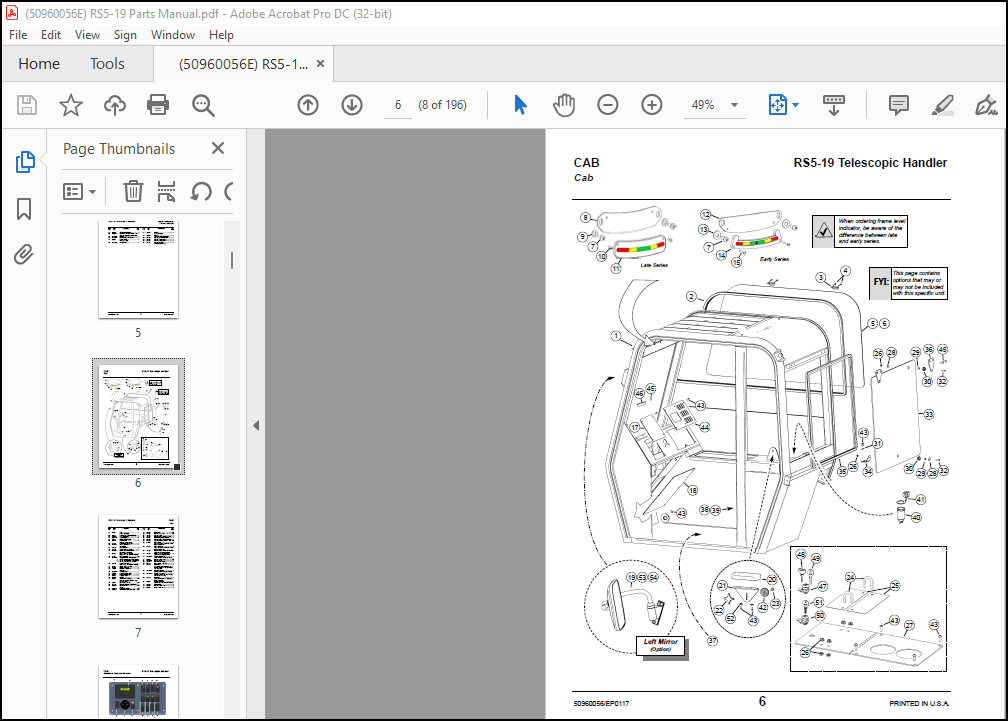The height and width of the screenshot is (721, 1008).
Task: Open the View menu
Action: (x=87, y=35)
